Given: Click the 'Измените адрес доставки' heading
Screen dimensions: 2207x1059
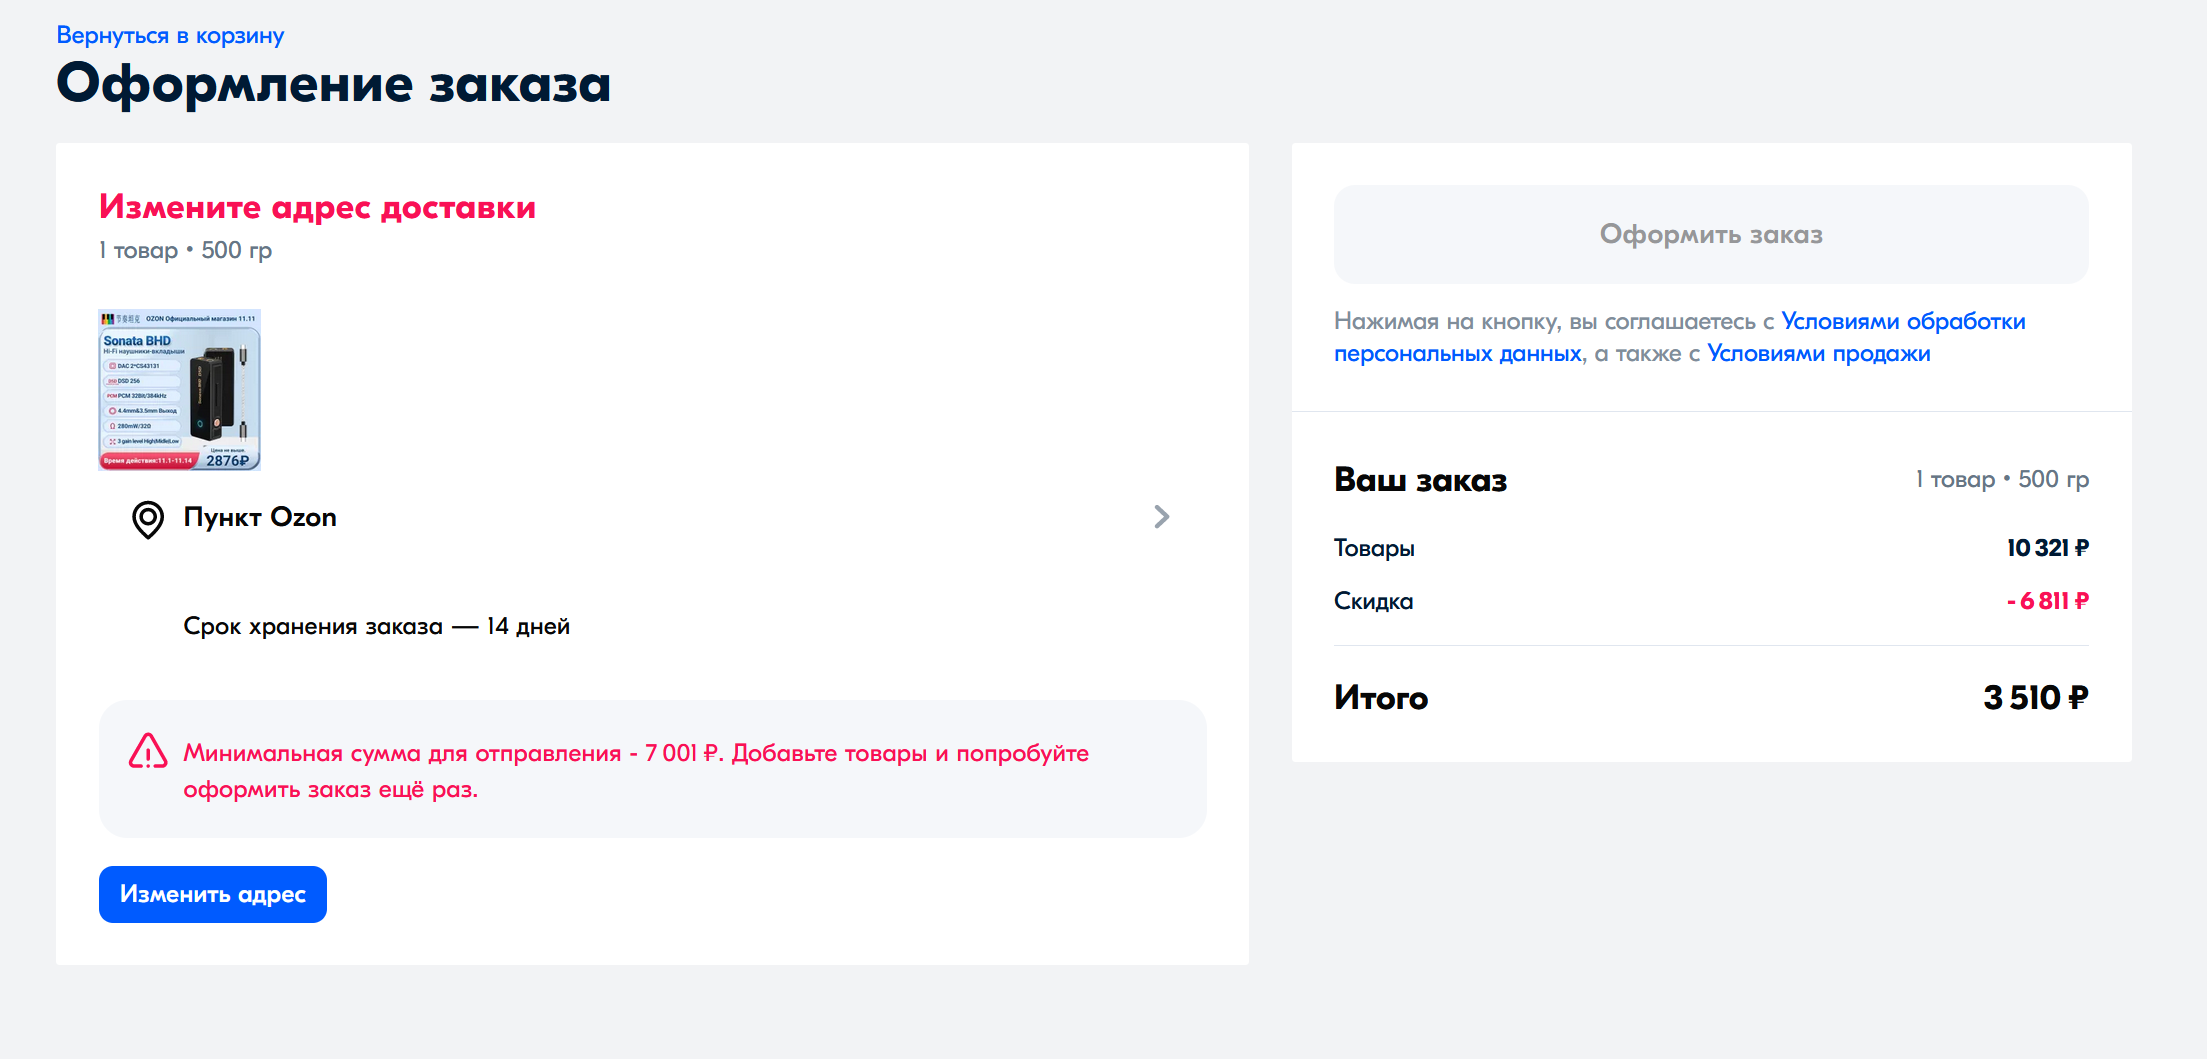Looking at the screenshot, I should click(x=317, y=207).
